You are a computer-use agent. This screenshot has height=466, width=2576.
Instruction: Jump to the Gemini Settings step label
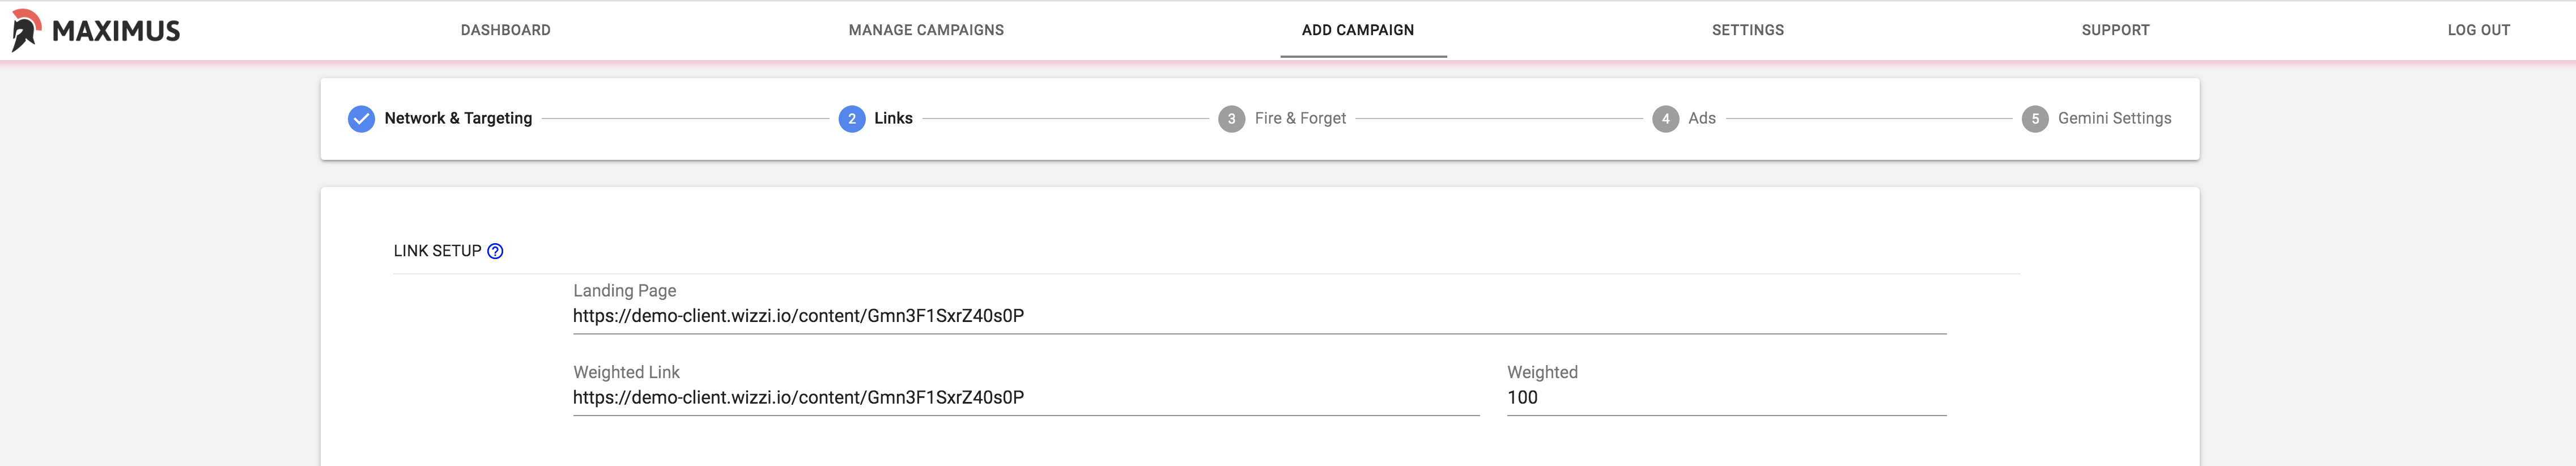point(2114,118)
